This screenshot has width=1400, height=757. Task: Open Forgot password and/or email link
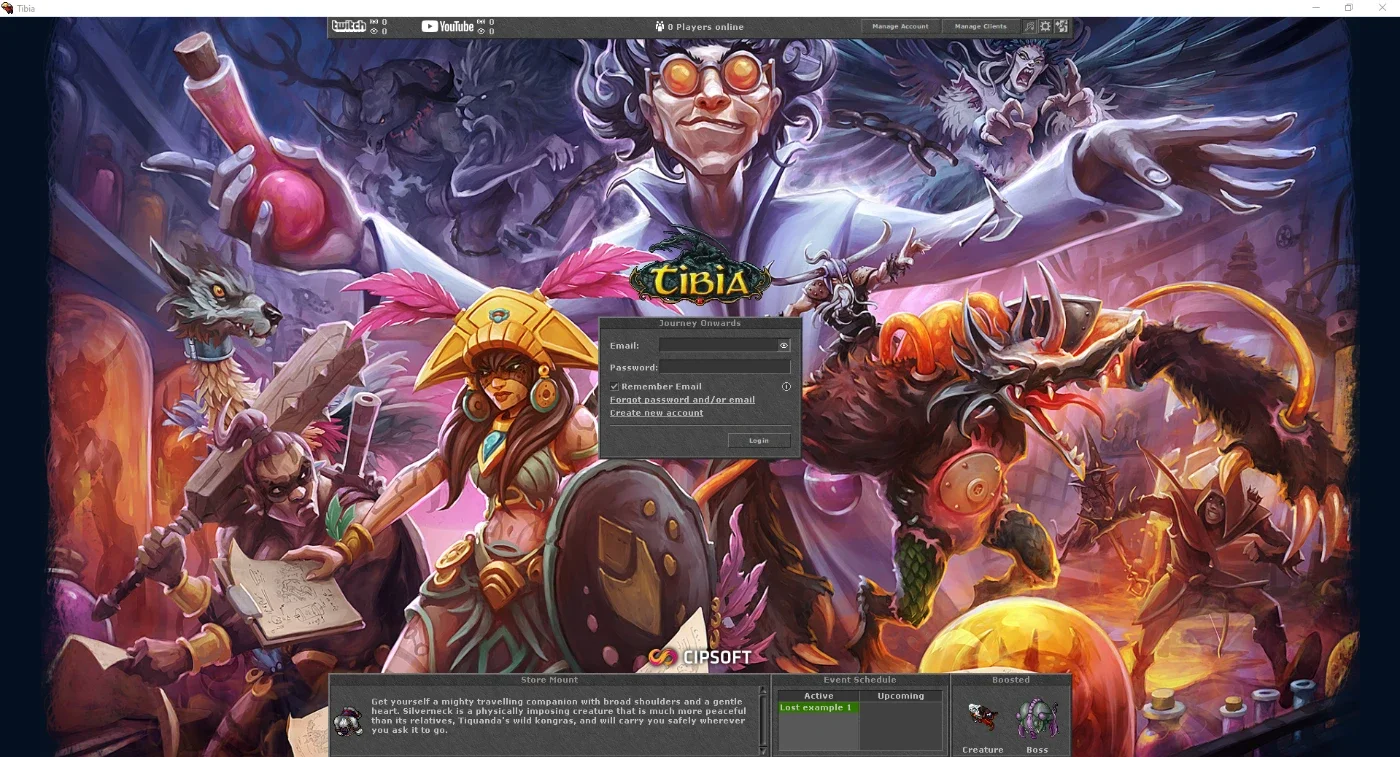[x=682, y=400]
